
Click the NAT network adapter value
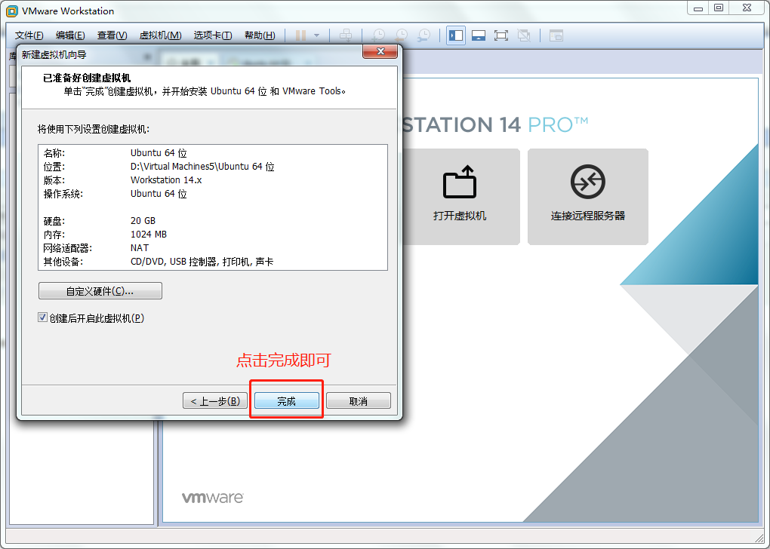139,248
